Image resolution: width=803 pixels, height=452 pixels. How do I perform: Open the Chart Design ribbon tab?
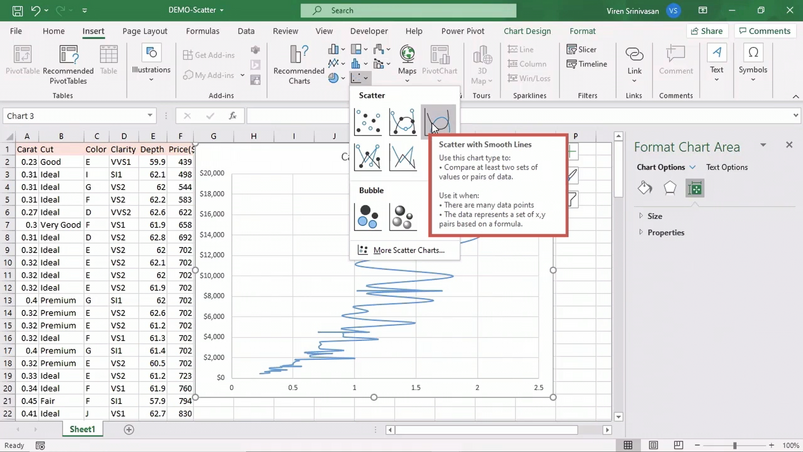click(x=527, y=31)
